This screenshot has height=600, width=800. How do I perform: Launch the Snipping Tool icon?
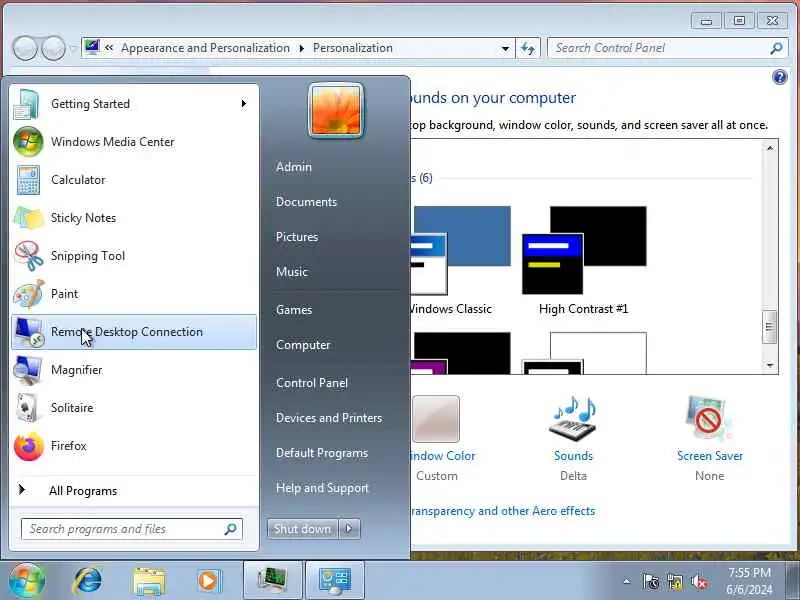[28, 256]
